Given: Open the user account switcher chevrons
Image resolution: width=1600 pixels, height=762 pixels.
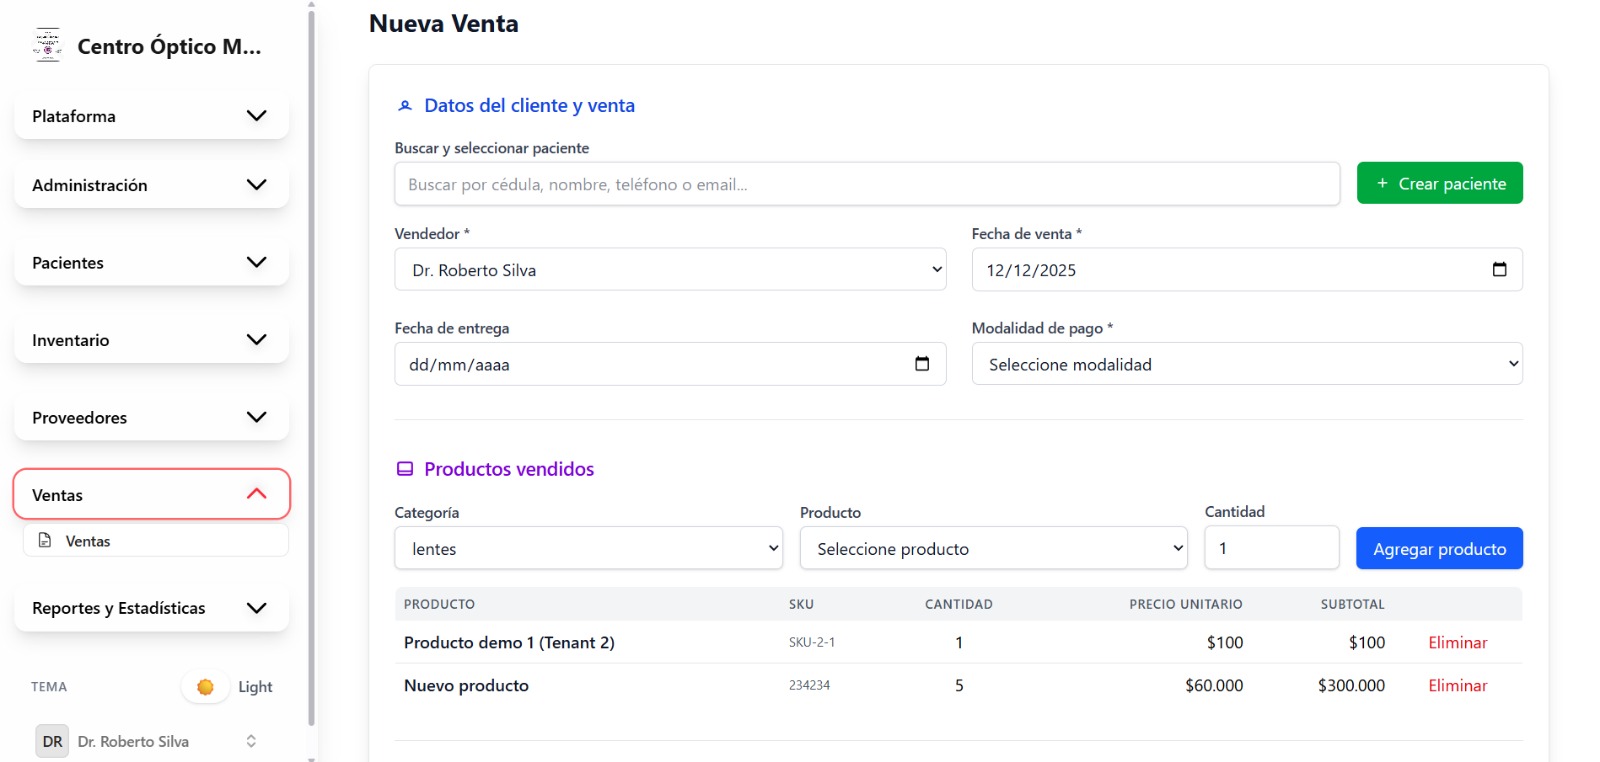Looking at the screenshot, I should 251,741.
